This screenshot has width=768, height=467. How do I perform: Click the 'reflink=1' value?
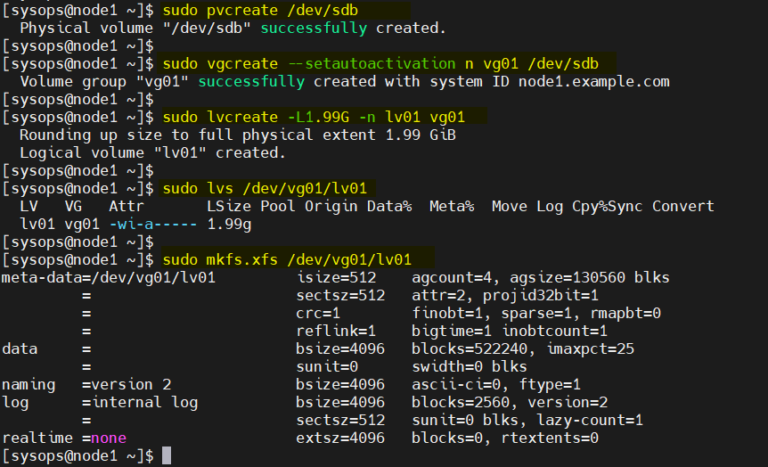click(336, 331)
